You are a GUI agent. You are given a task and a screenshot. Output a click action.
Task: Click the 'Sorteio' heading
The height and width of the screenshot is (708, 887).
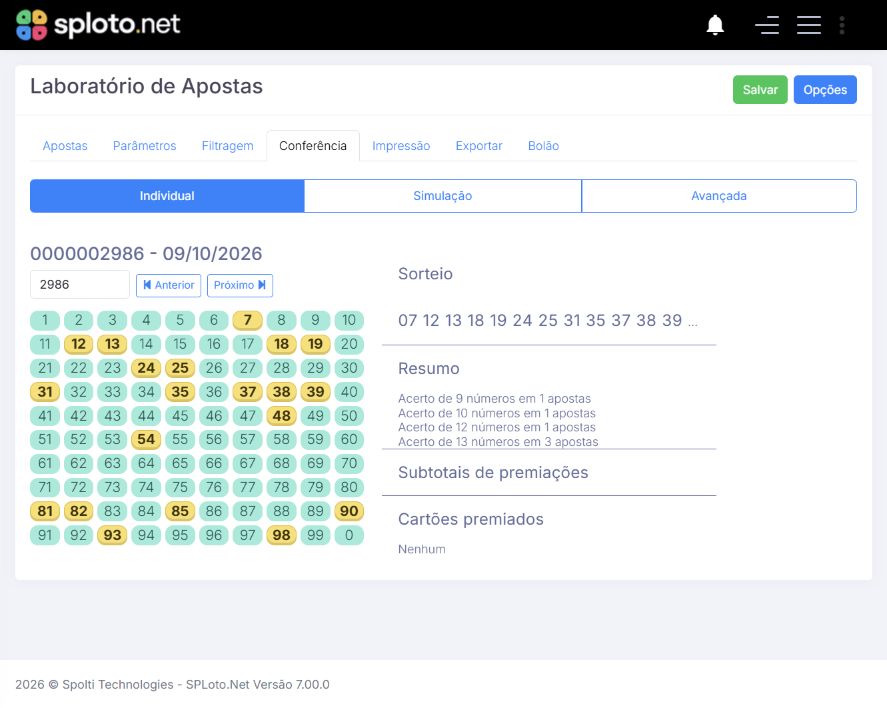(x=425, y=274)
